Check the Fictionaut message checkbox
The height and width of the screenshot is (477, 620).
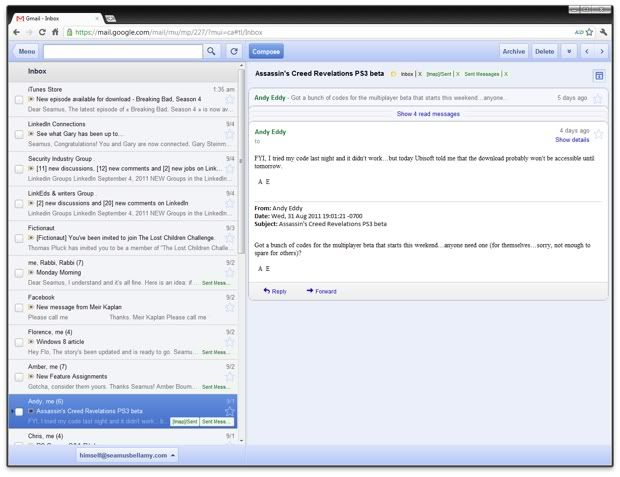coord(19,238)
